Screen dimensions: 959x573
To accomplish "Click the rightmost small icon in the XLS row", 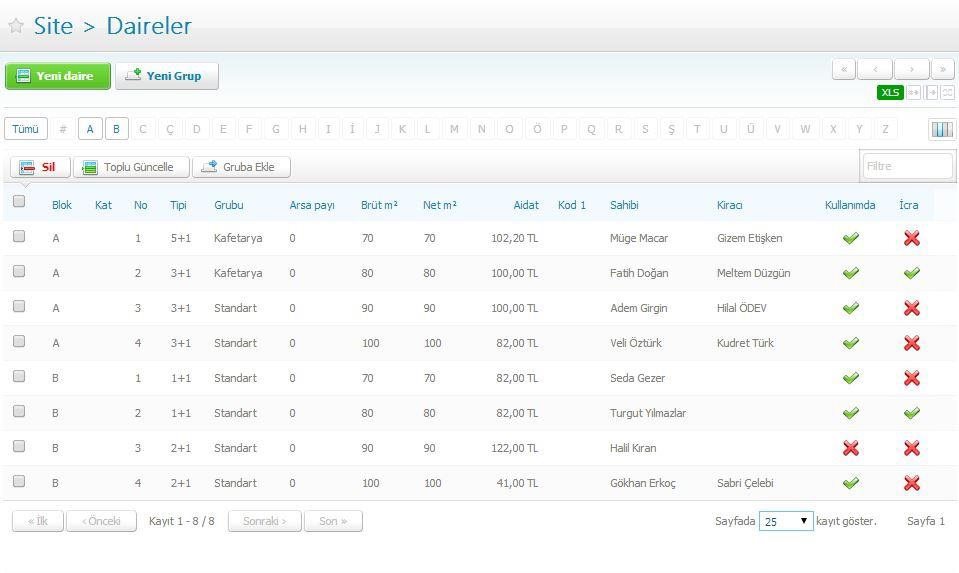I will pyautogui.click(x=947, y=92).
